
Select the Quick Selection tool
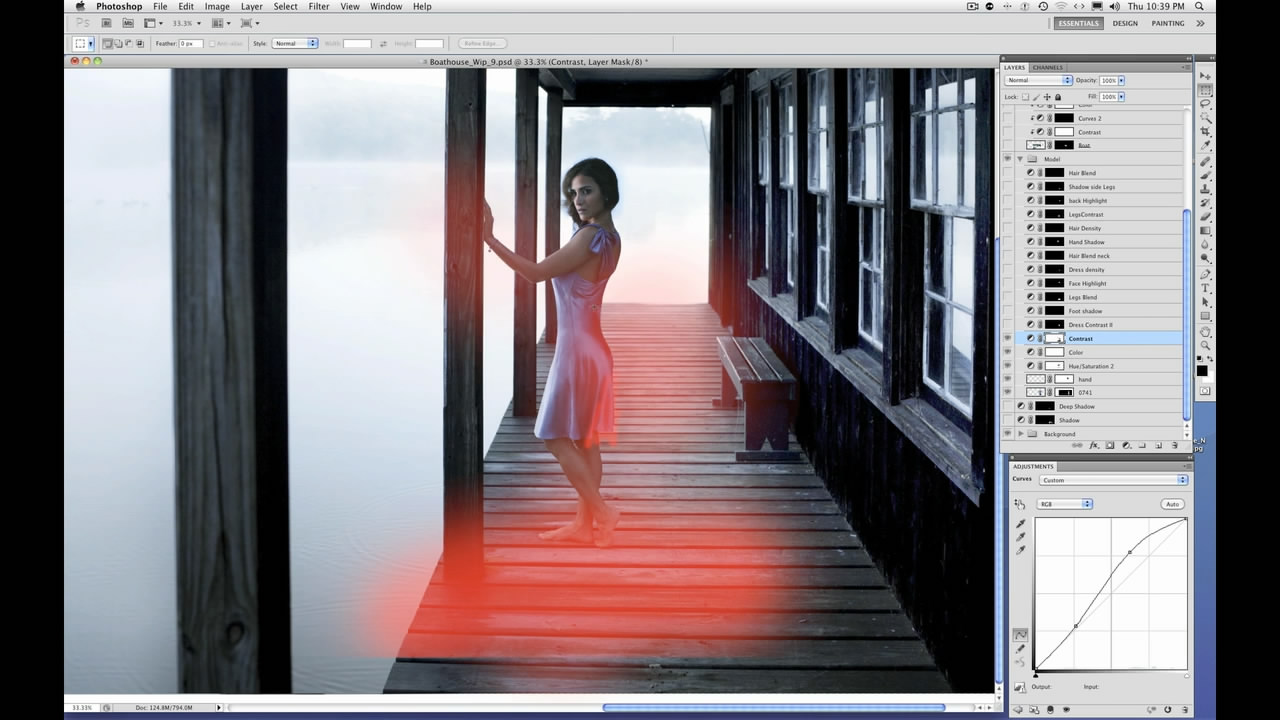click(1205, 118)
